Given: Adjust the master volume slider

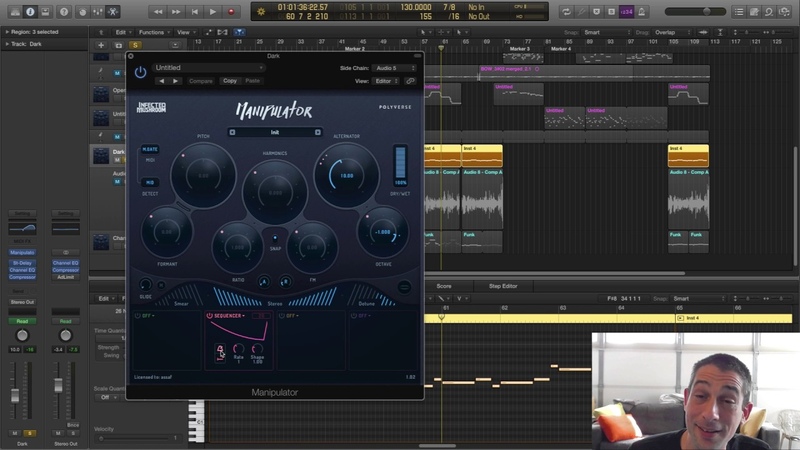Looking at the screenshot, I should [695, 11].
